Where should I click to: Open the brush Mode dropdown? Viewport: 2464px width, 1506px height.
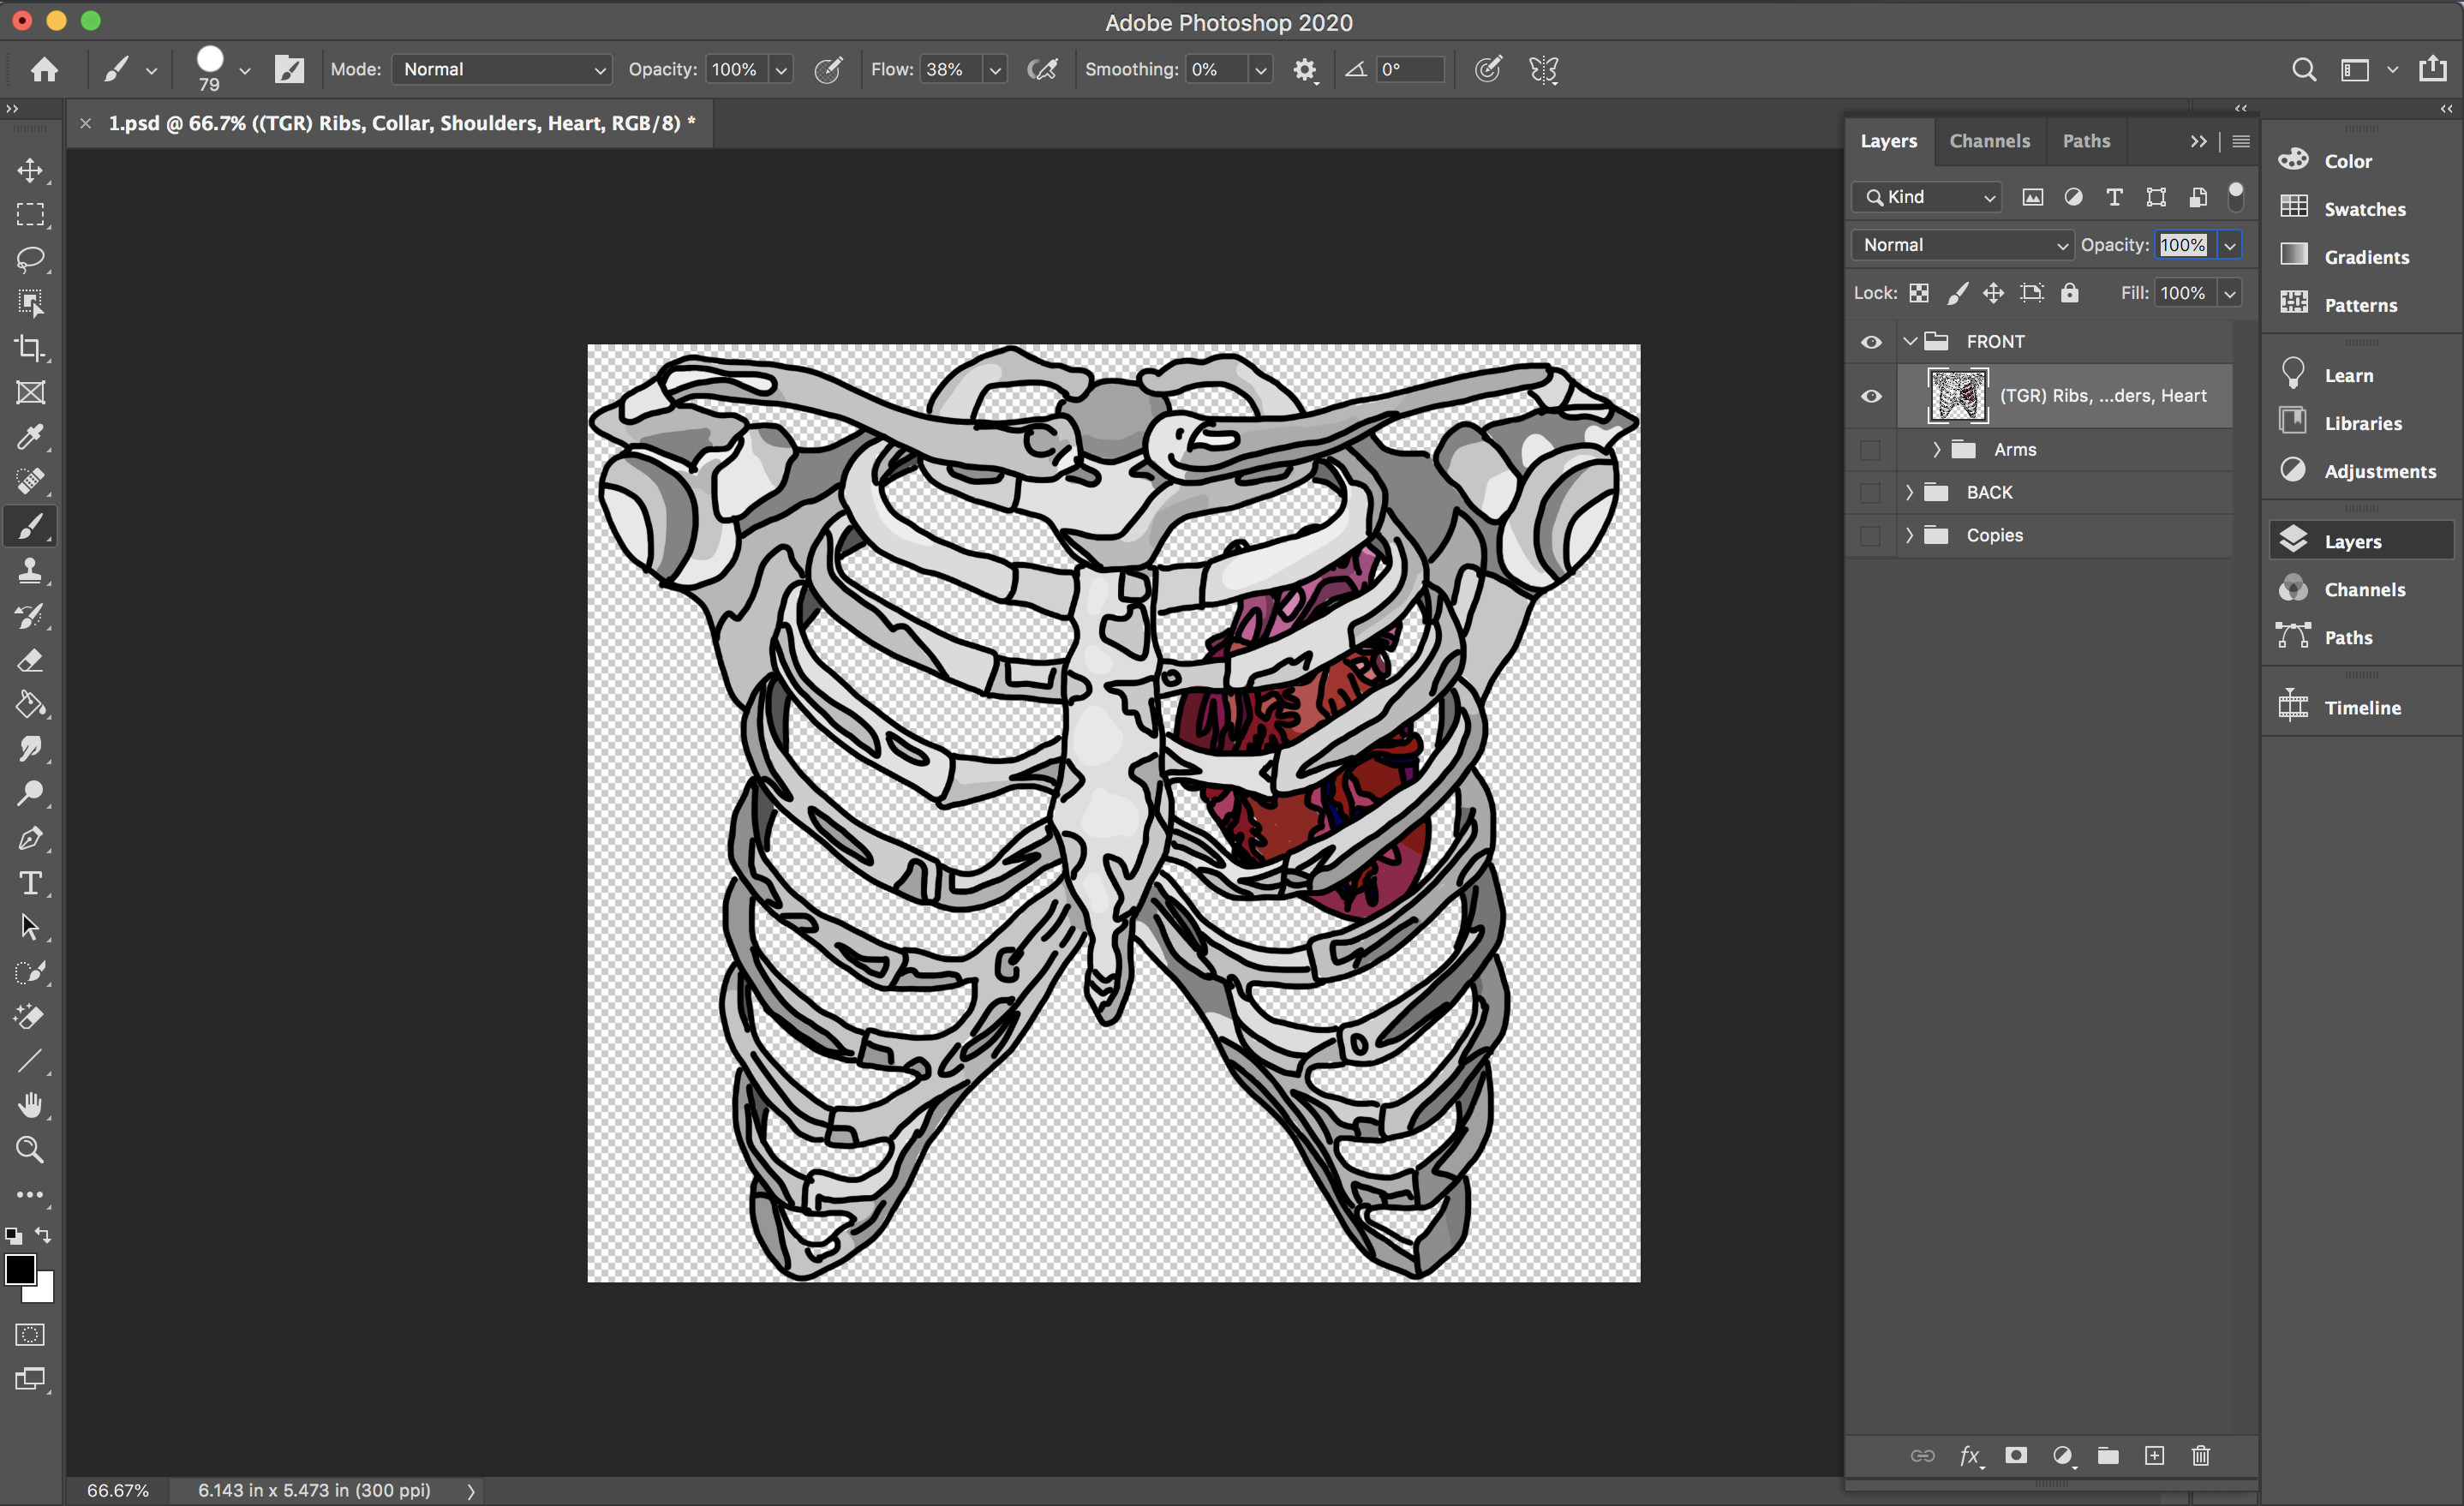[x=502, y=69]
